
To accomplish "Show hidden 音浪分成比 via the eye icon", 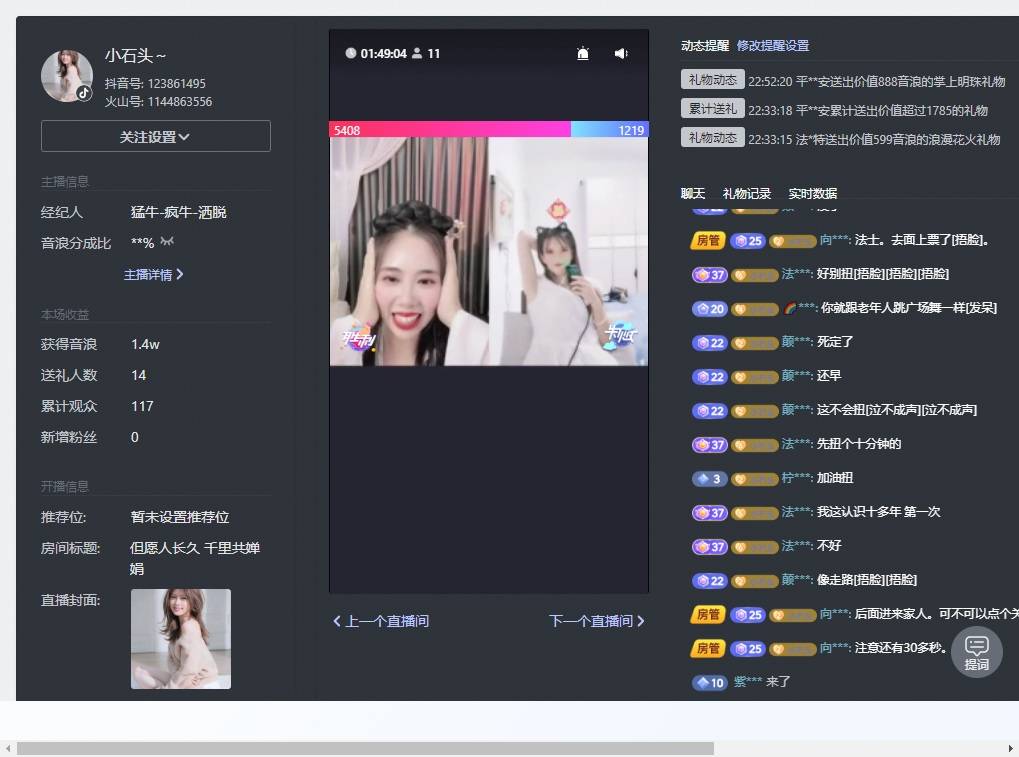I will coord(167,243).
